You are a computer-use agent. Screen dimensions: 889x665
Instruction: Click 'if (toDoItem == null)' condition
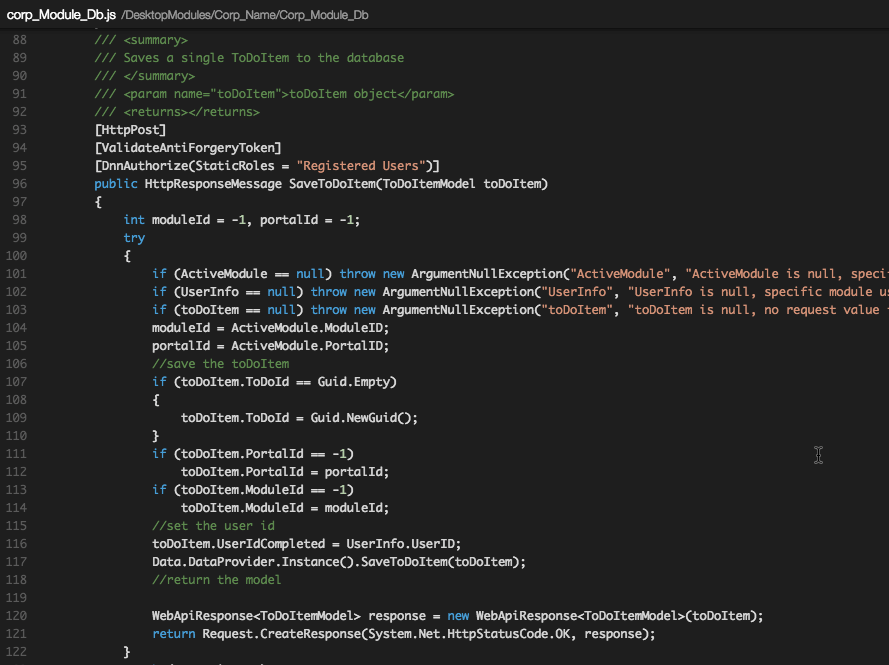[x=227, y=310]
